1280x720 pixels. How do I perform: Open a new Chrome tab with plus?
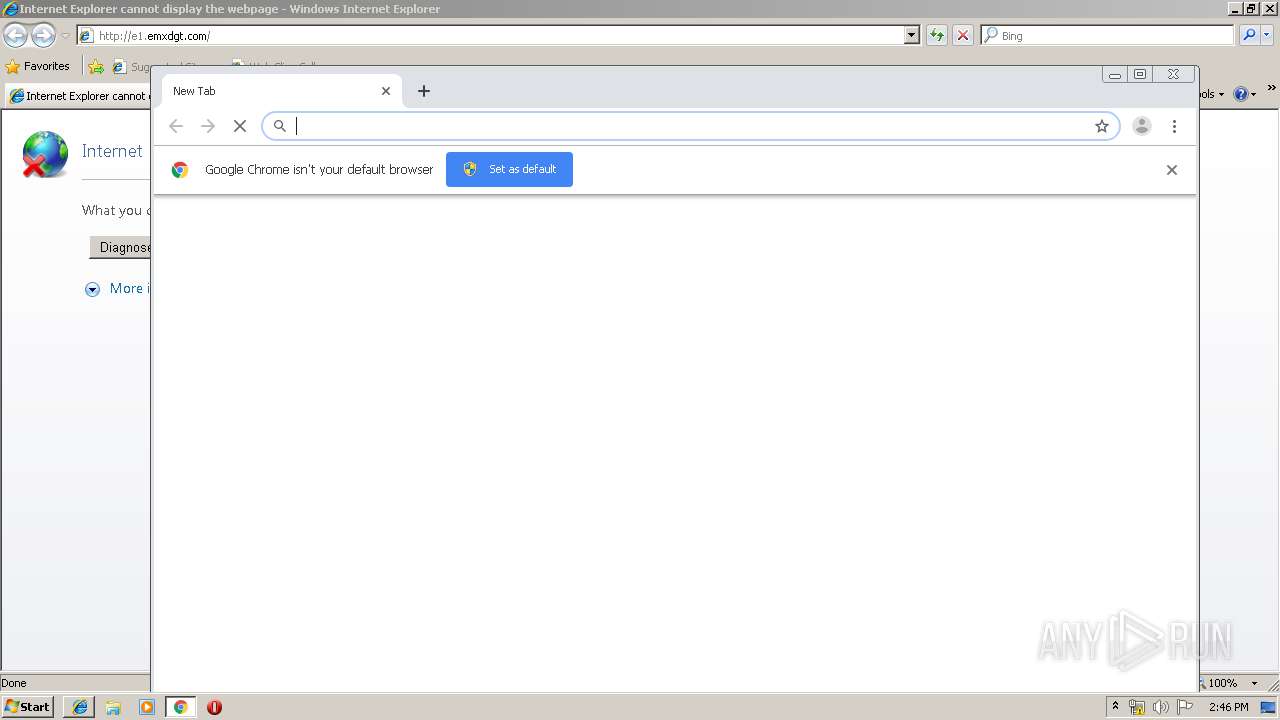point(424,91)
